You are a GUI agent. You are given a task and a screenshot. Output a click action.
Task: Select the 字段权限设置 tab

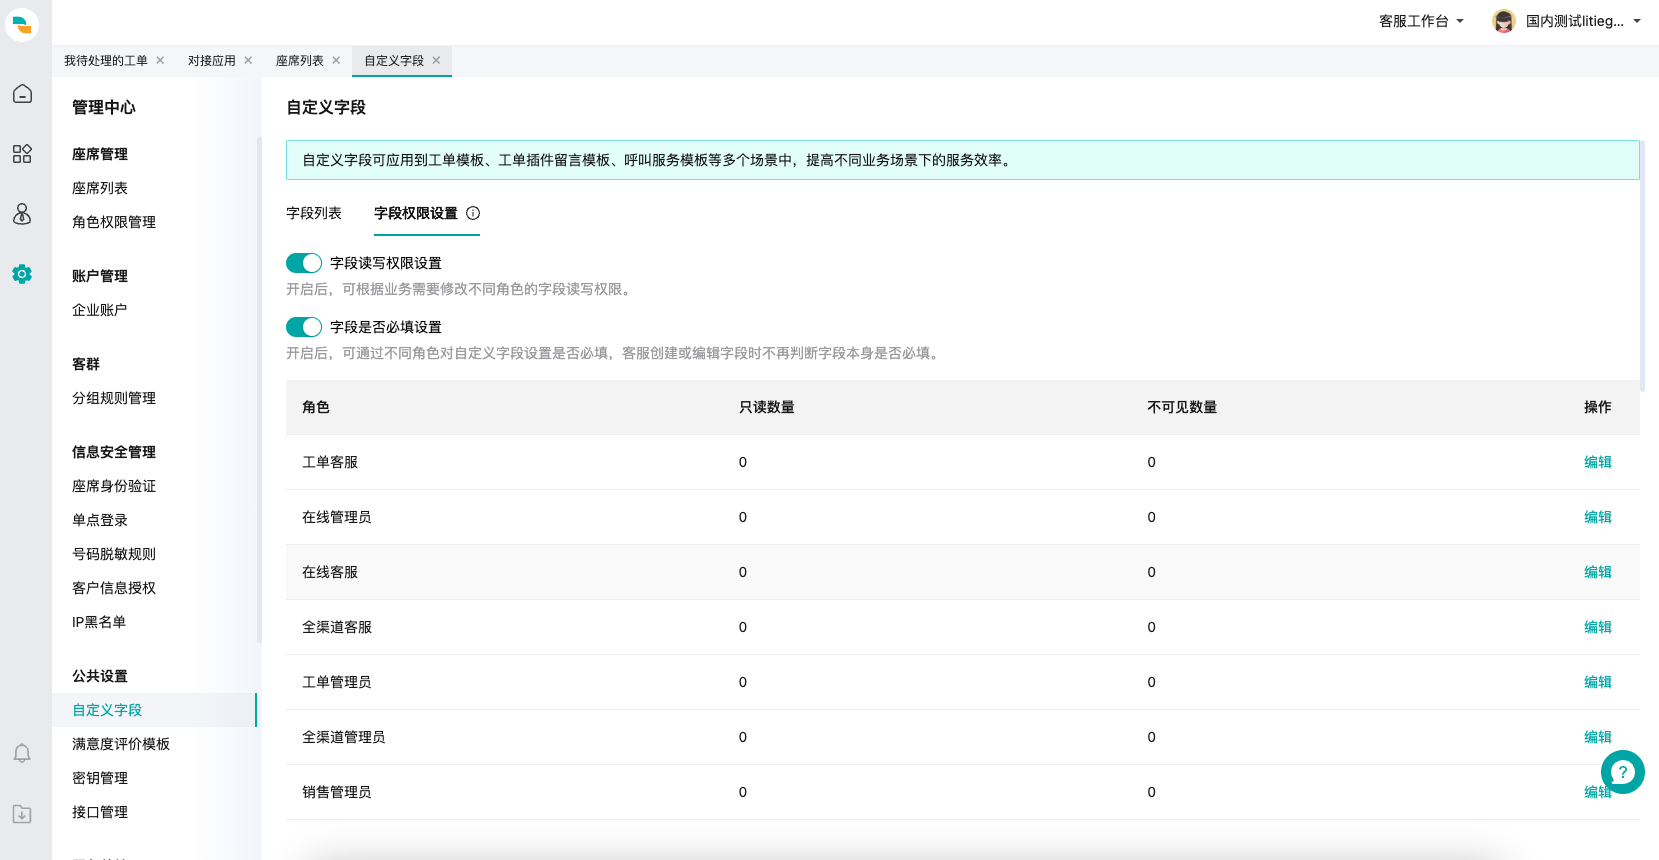pos(416,213)
